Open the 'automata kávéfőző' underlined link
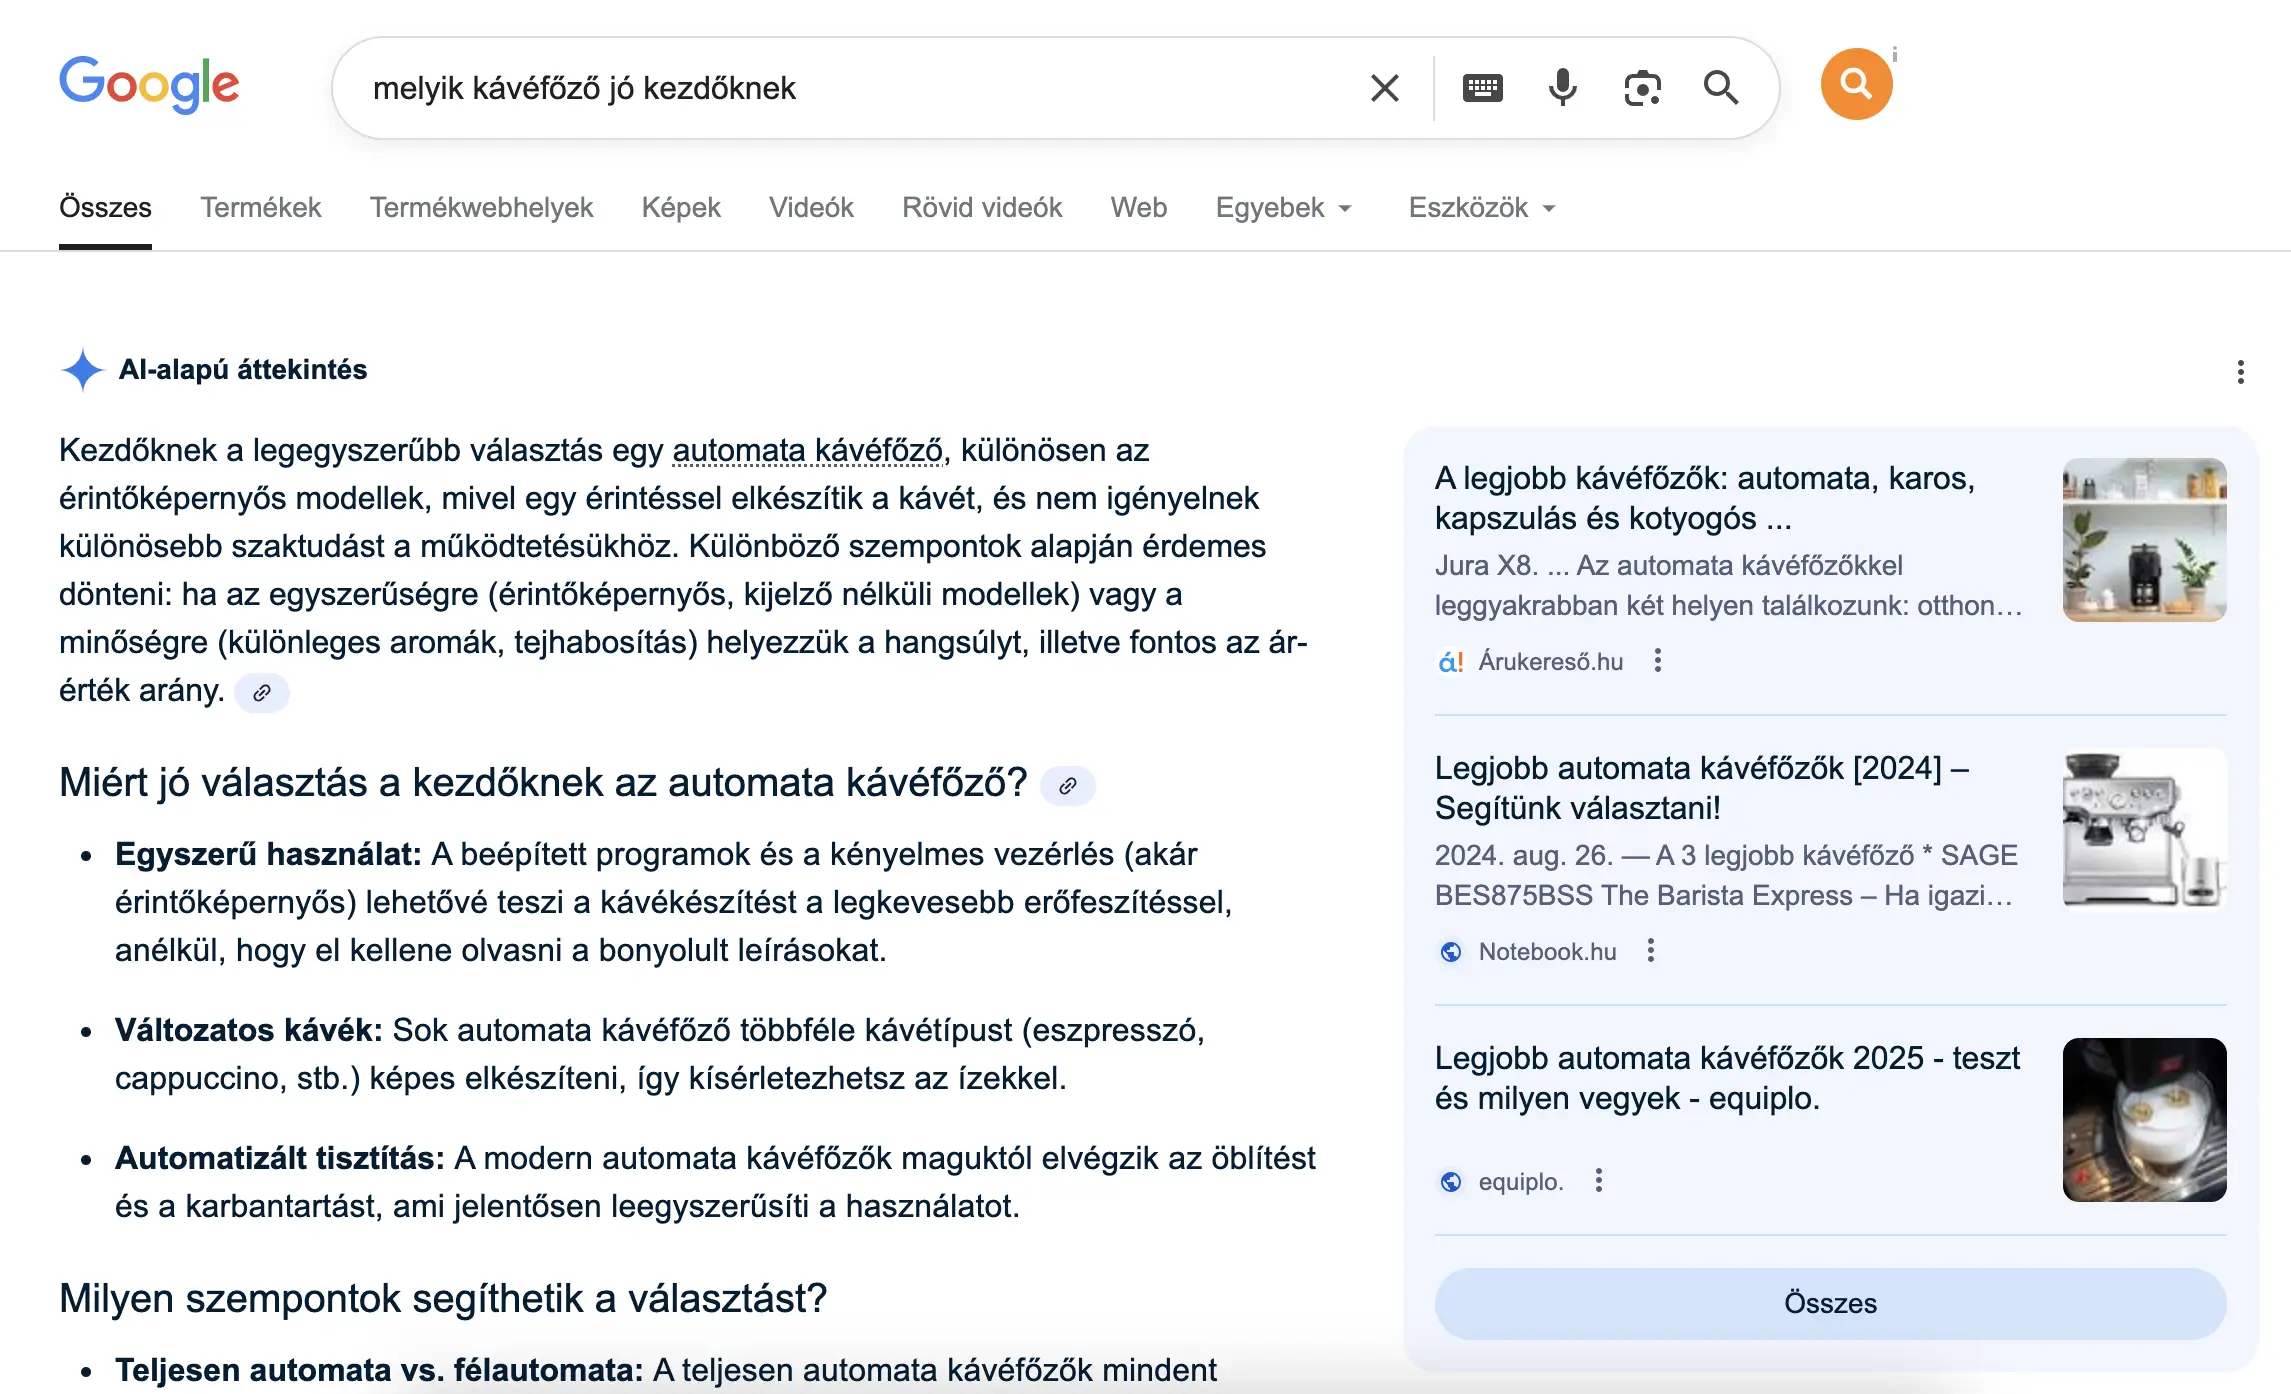 807,451
